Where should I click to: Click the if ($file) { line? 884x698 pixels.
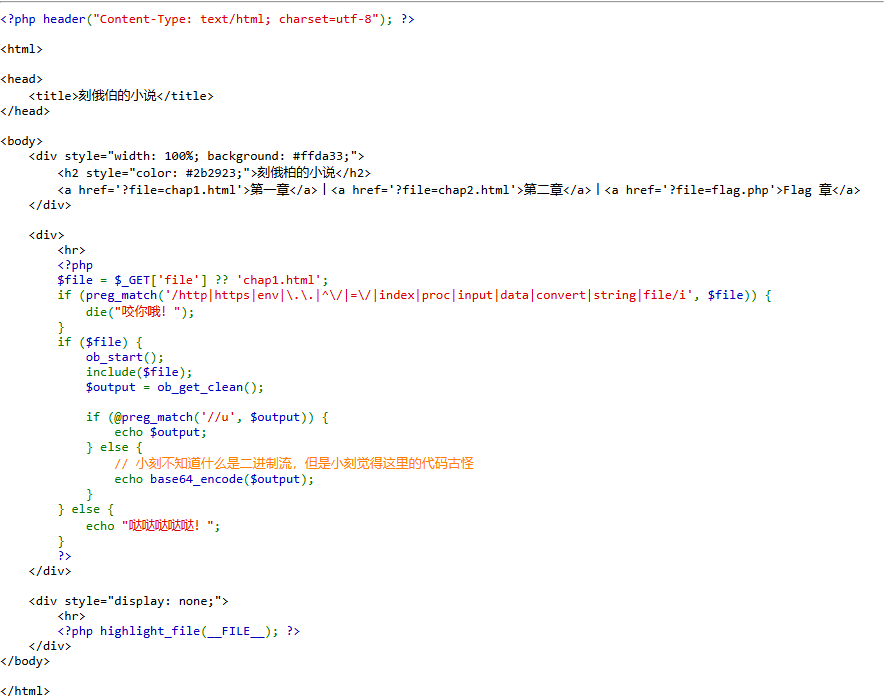click(100, 342)
